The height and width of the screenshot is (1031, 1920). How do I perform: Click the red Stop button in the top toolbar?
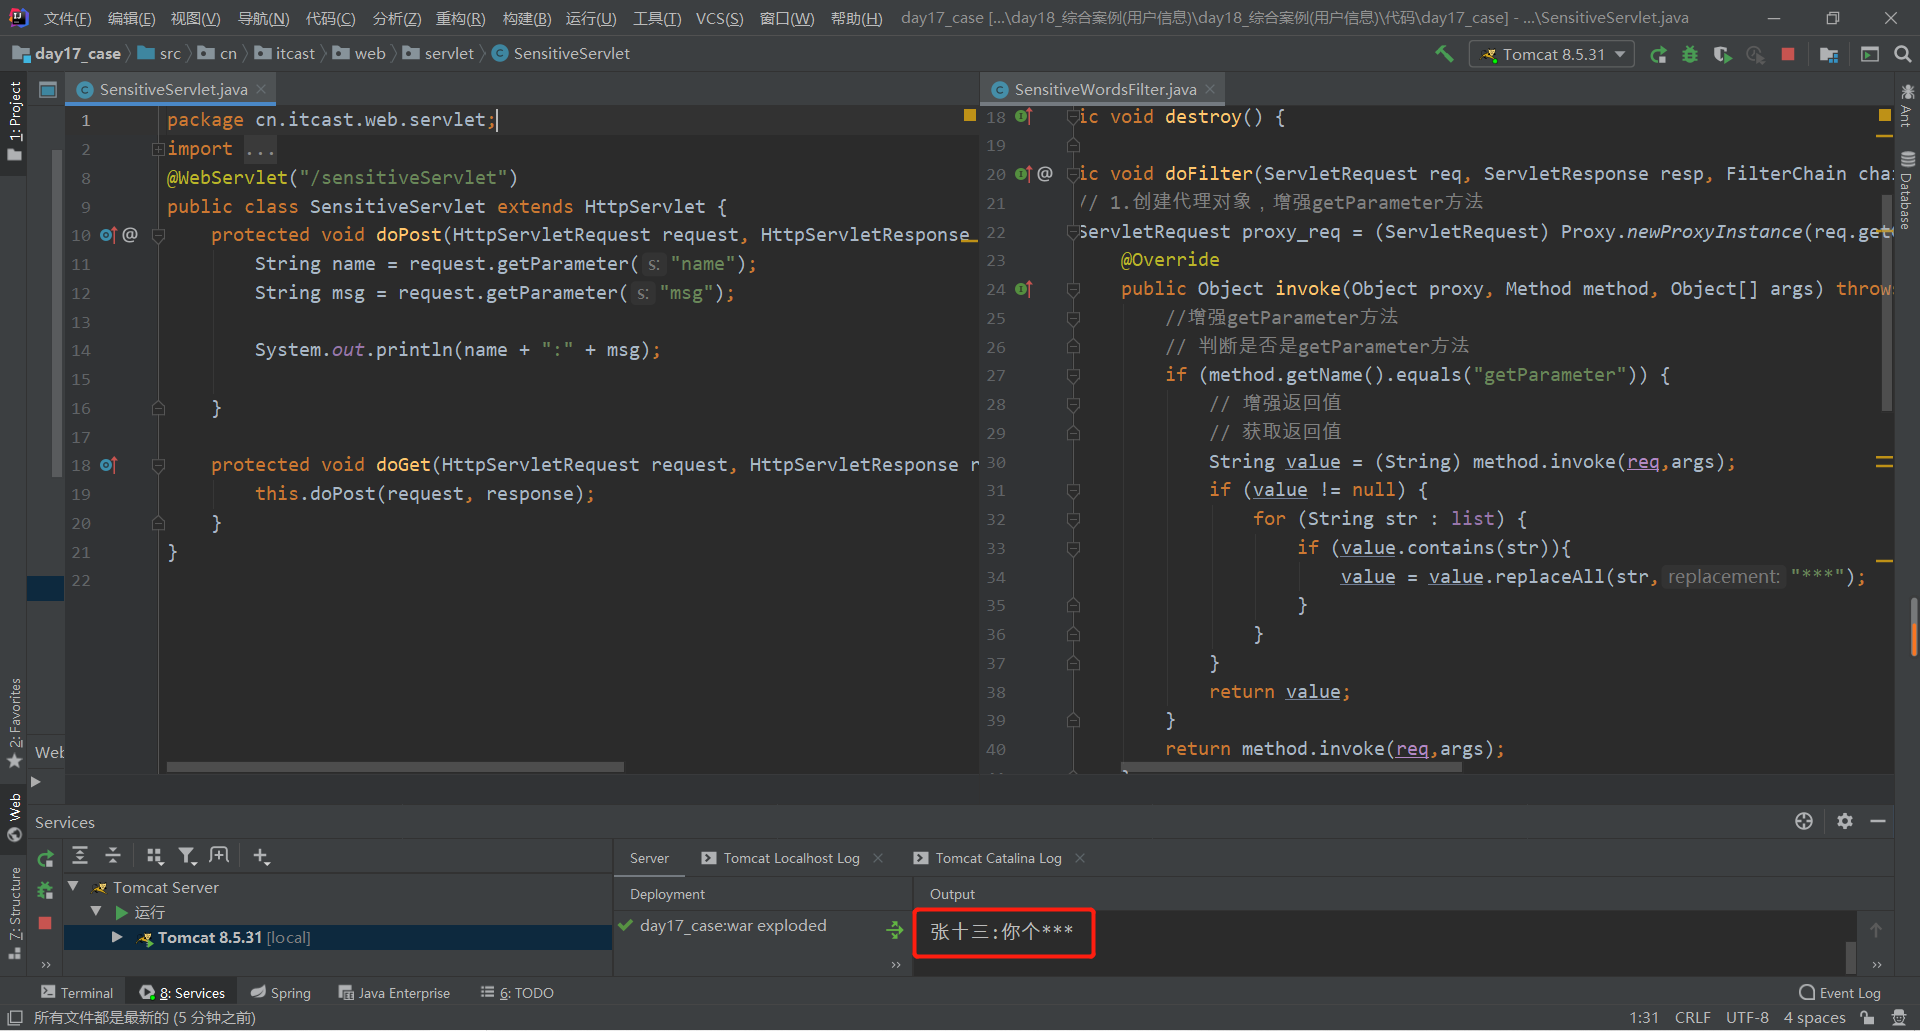pos(1788,54)
